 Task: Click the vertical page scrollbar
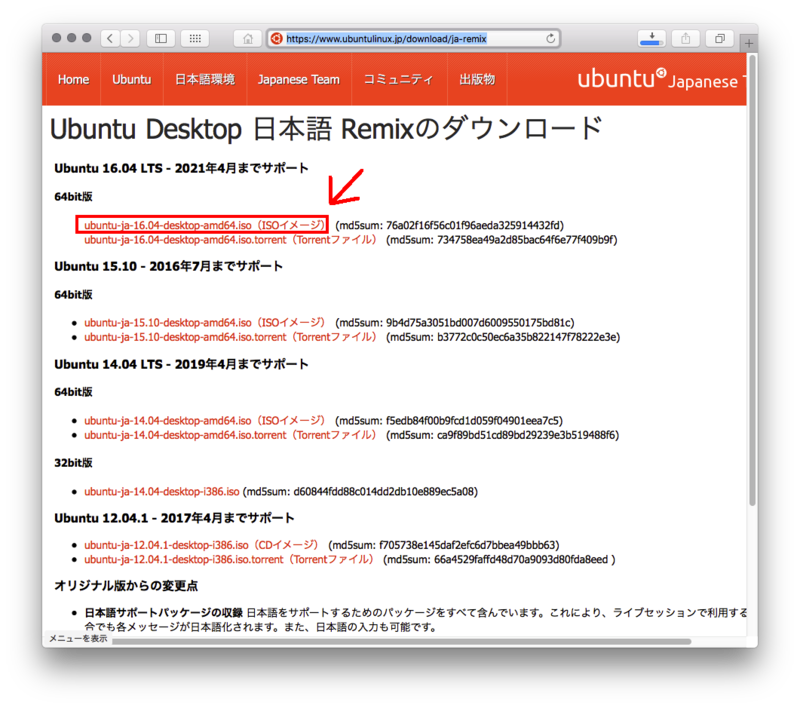[x=752, y=280]
